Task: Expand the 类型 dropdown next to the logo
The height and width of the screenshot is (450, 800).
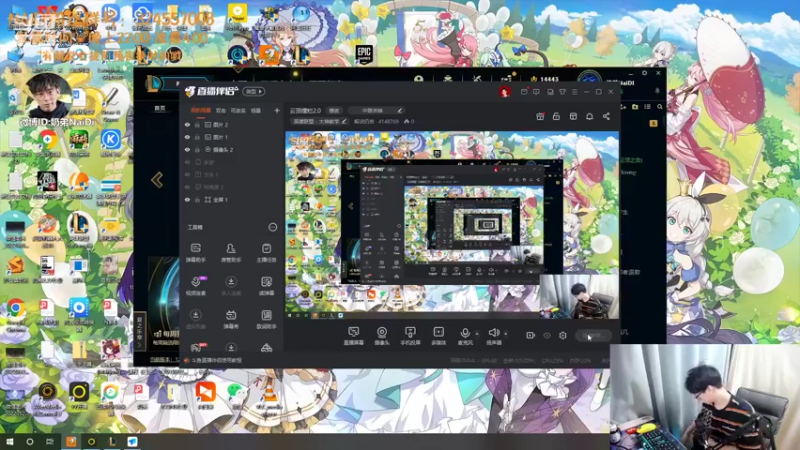Action: pyautogui.click(x=254, y=91)
